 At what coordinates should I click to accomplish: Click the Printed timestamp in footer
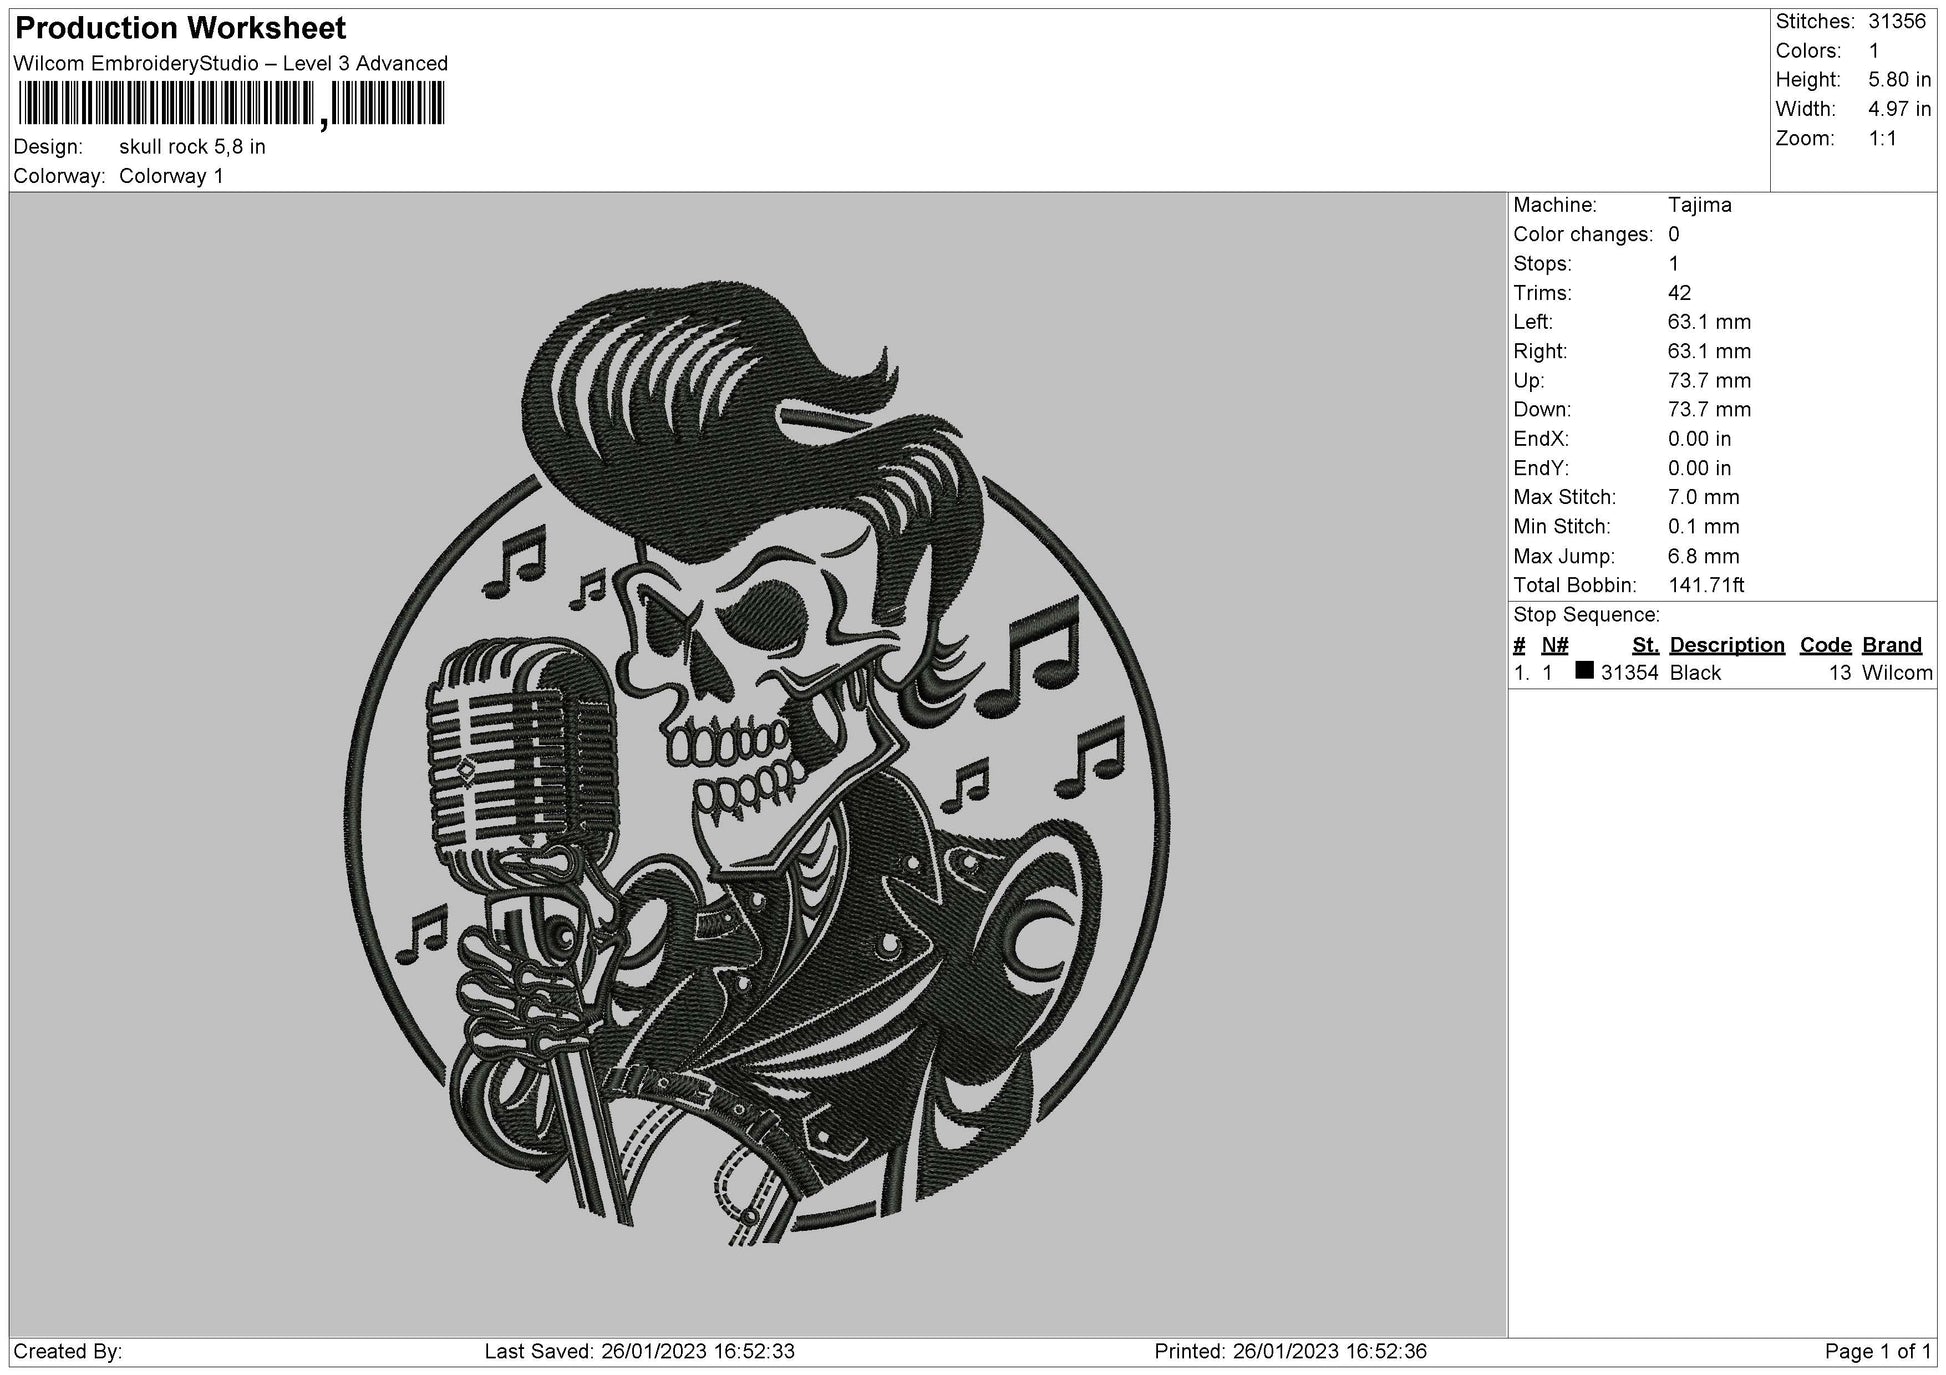pyautogui.click(x=1290, y=1352)
